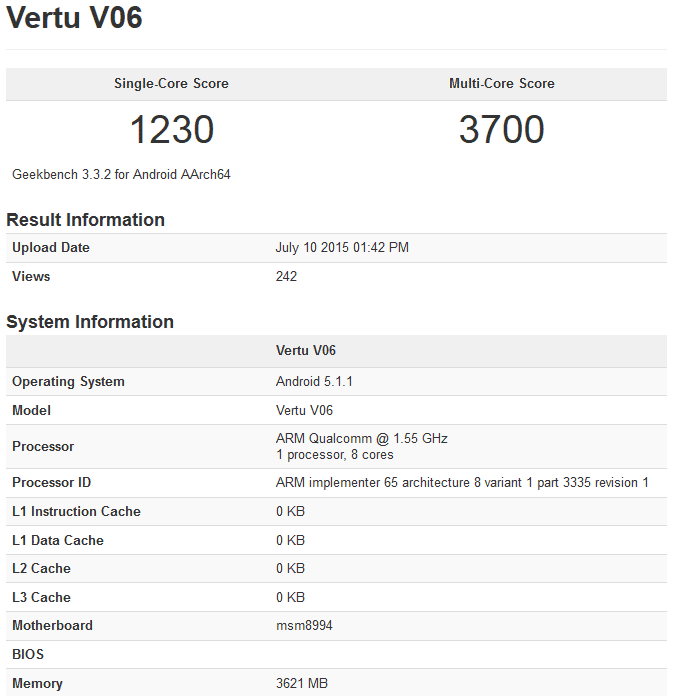This screenshot has width=674, height=696.
Task: Click the msm8994 motherboard value
Action: (304, 626)
